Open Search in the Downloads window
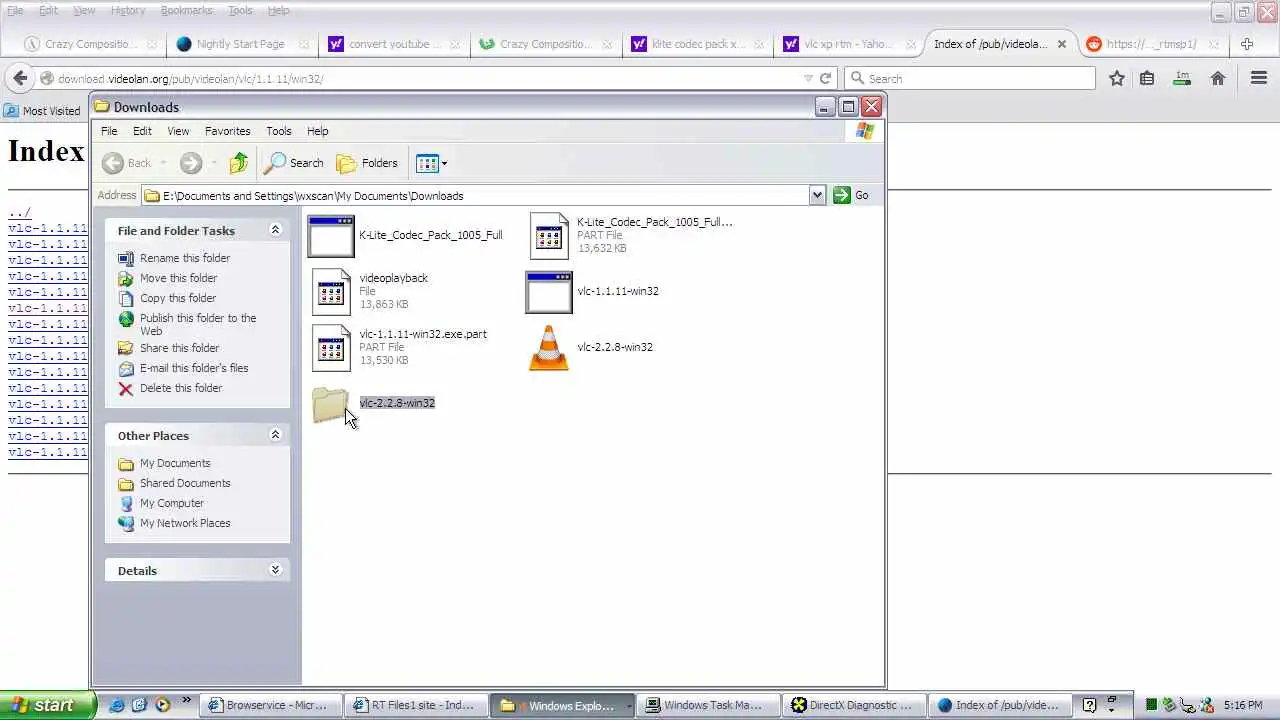 293,163
